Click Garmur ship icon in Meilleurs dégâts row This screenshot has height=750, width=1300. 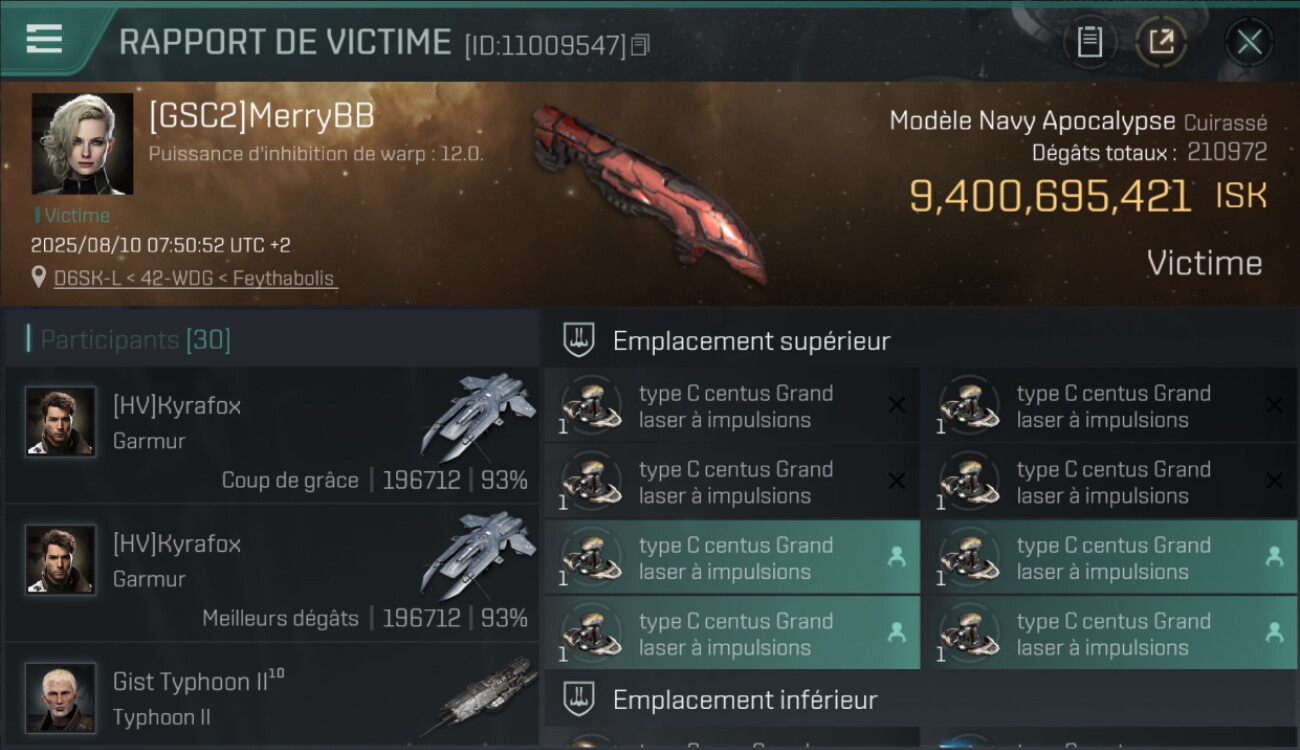478,555
